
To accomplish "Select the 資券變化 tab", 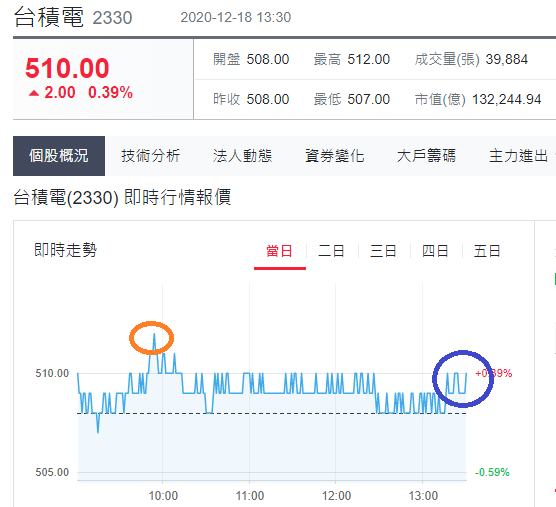I will 335,156.
